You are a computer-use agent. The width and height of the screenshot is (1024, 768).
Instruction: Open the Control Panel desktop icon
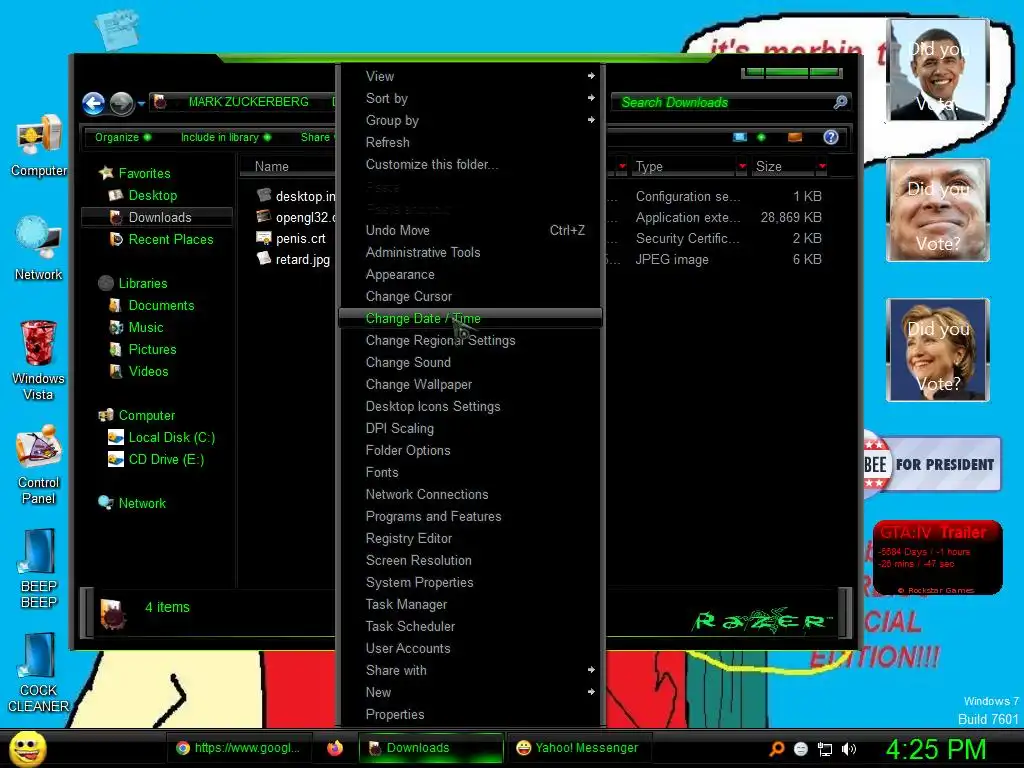coord(39,465)
